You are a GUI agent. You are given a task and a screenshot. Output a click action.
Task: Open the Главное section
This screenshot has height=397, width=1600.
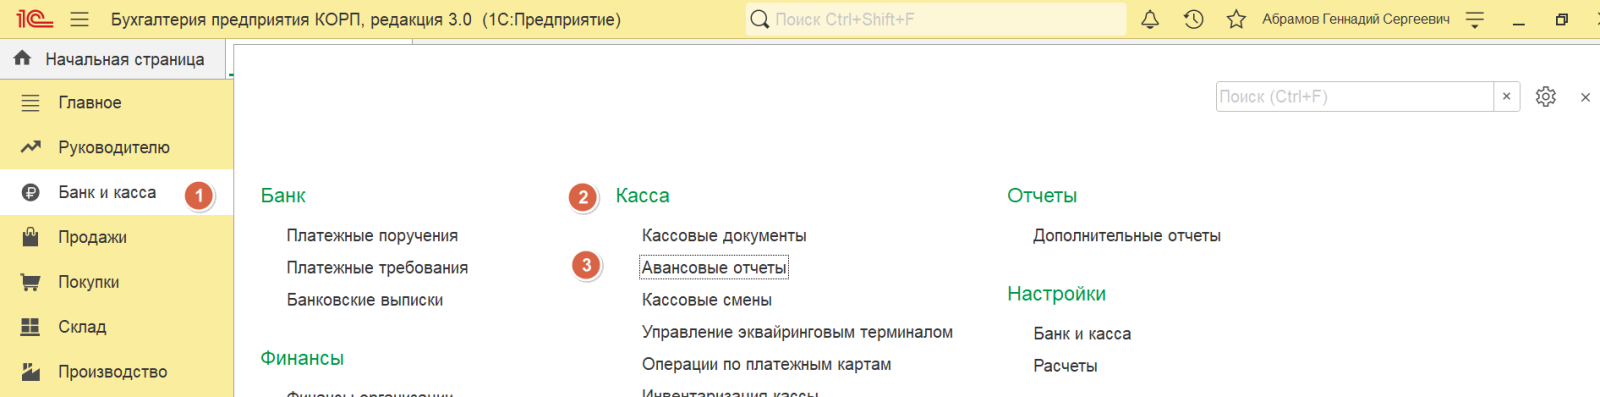tap(116, 102)
